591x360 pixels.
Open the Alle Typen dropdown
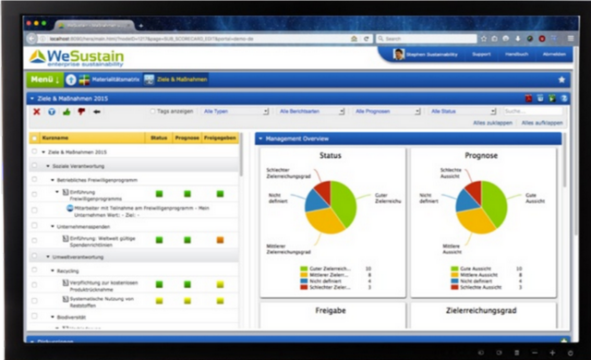pyautogui.click(x=235, y=111)
